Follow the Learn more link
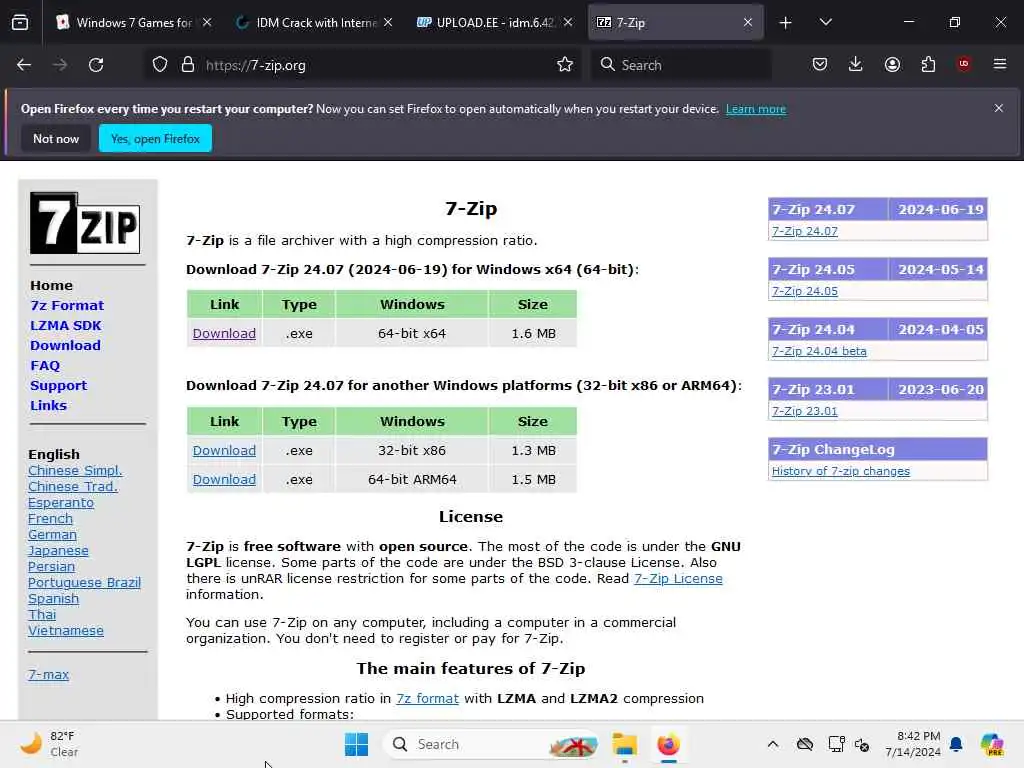Screen dimensions: 1024x768 (x=756, y=109)
